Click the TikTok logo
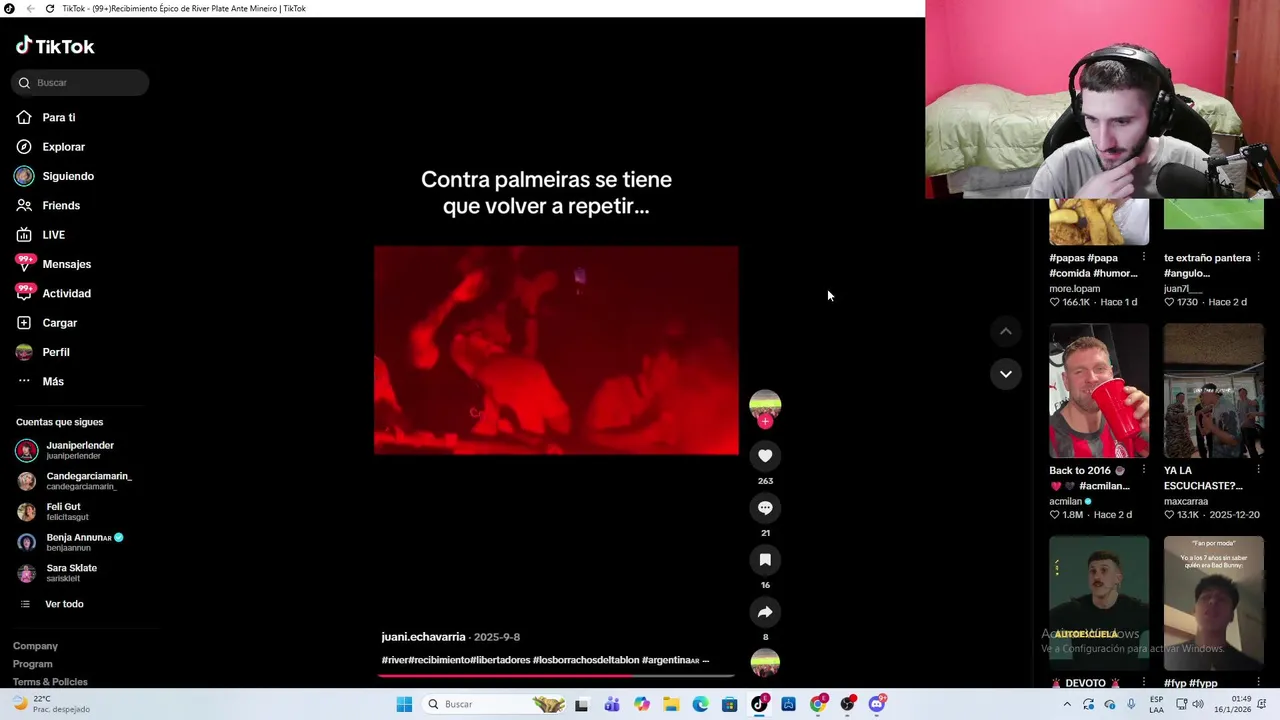The image size is (1280, 720). (55, 46)
